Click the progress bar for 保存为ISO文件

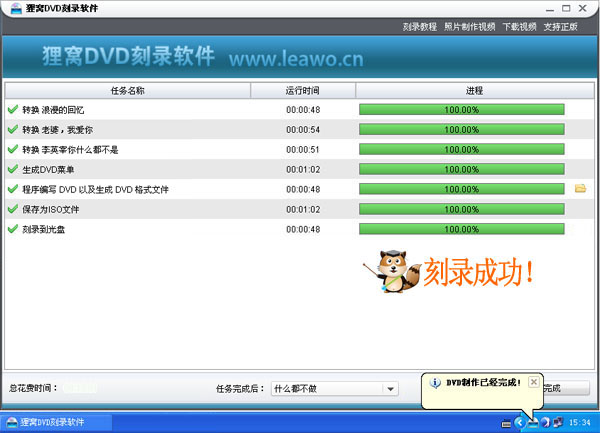click(x=461, y=209)
